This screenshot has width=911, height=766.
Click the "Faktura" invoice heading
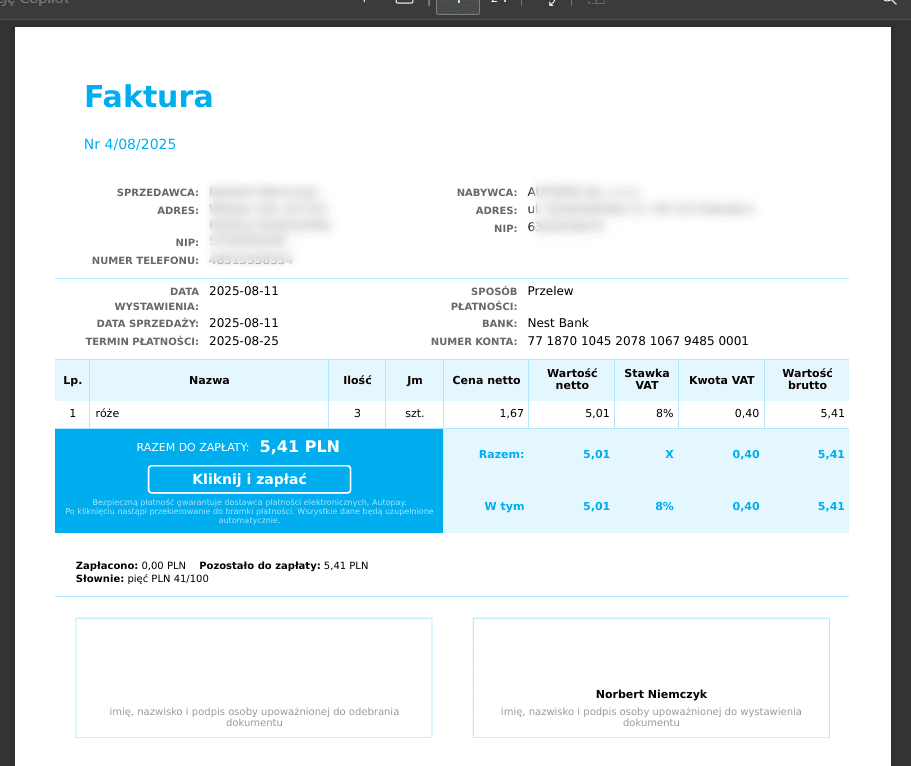[x=148, y=97]
